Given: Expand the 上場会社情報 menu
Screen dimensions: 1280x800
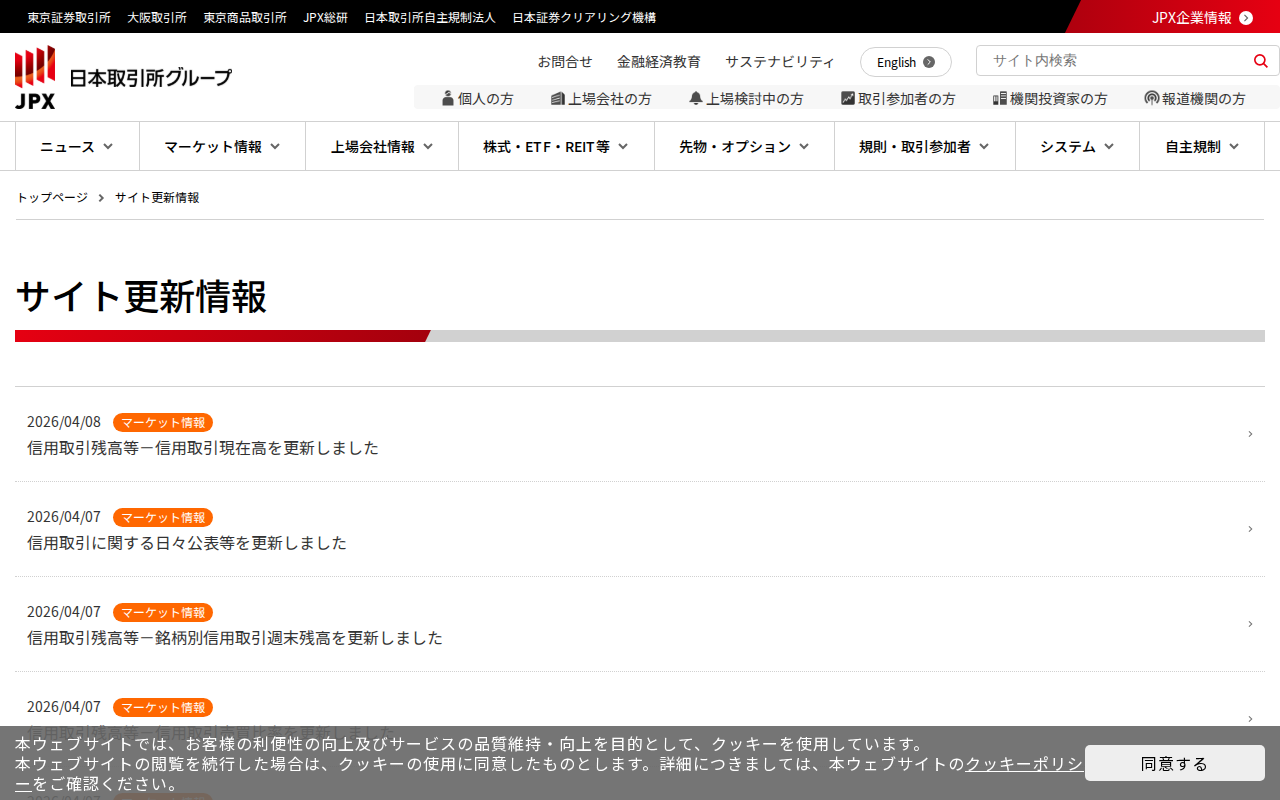Looking at the screenshot, I should 382,147.
